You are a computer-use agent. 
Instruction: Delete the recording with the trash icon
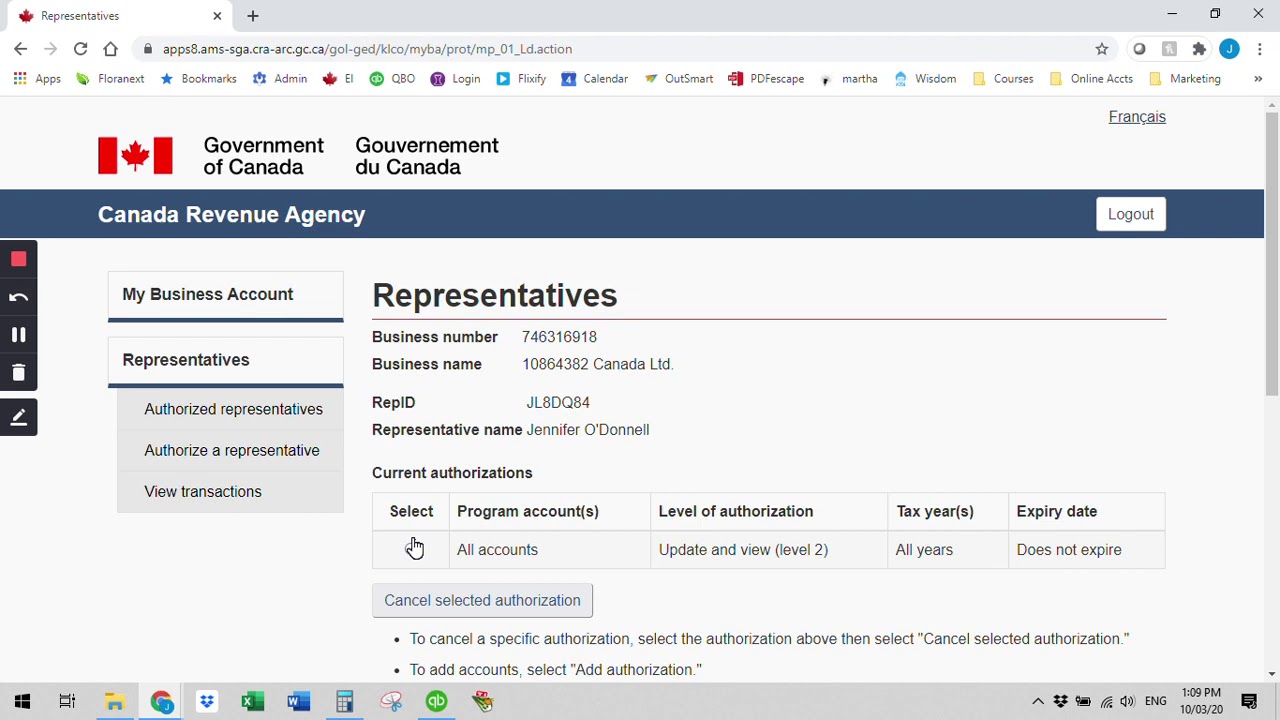pyautogui.click(x=18, y=373)
